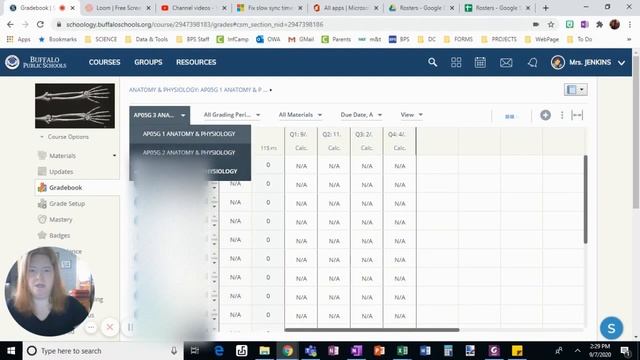This screenshot has width=640, height=360.
Task: Open the Windows Start menu
Action: (x=11, y=351)
